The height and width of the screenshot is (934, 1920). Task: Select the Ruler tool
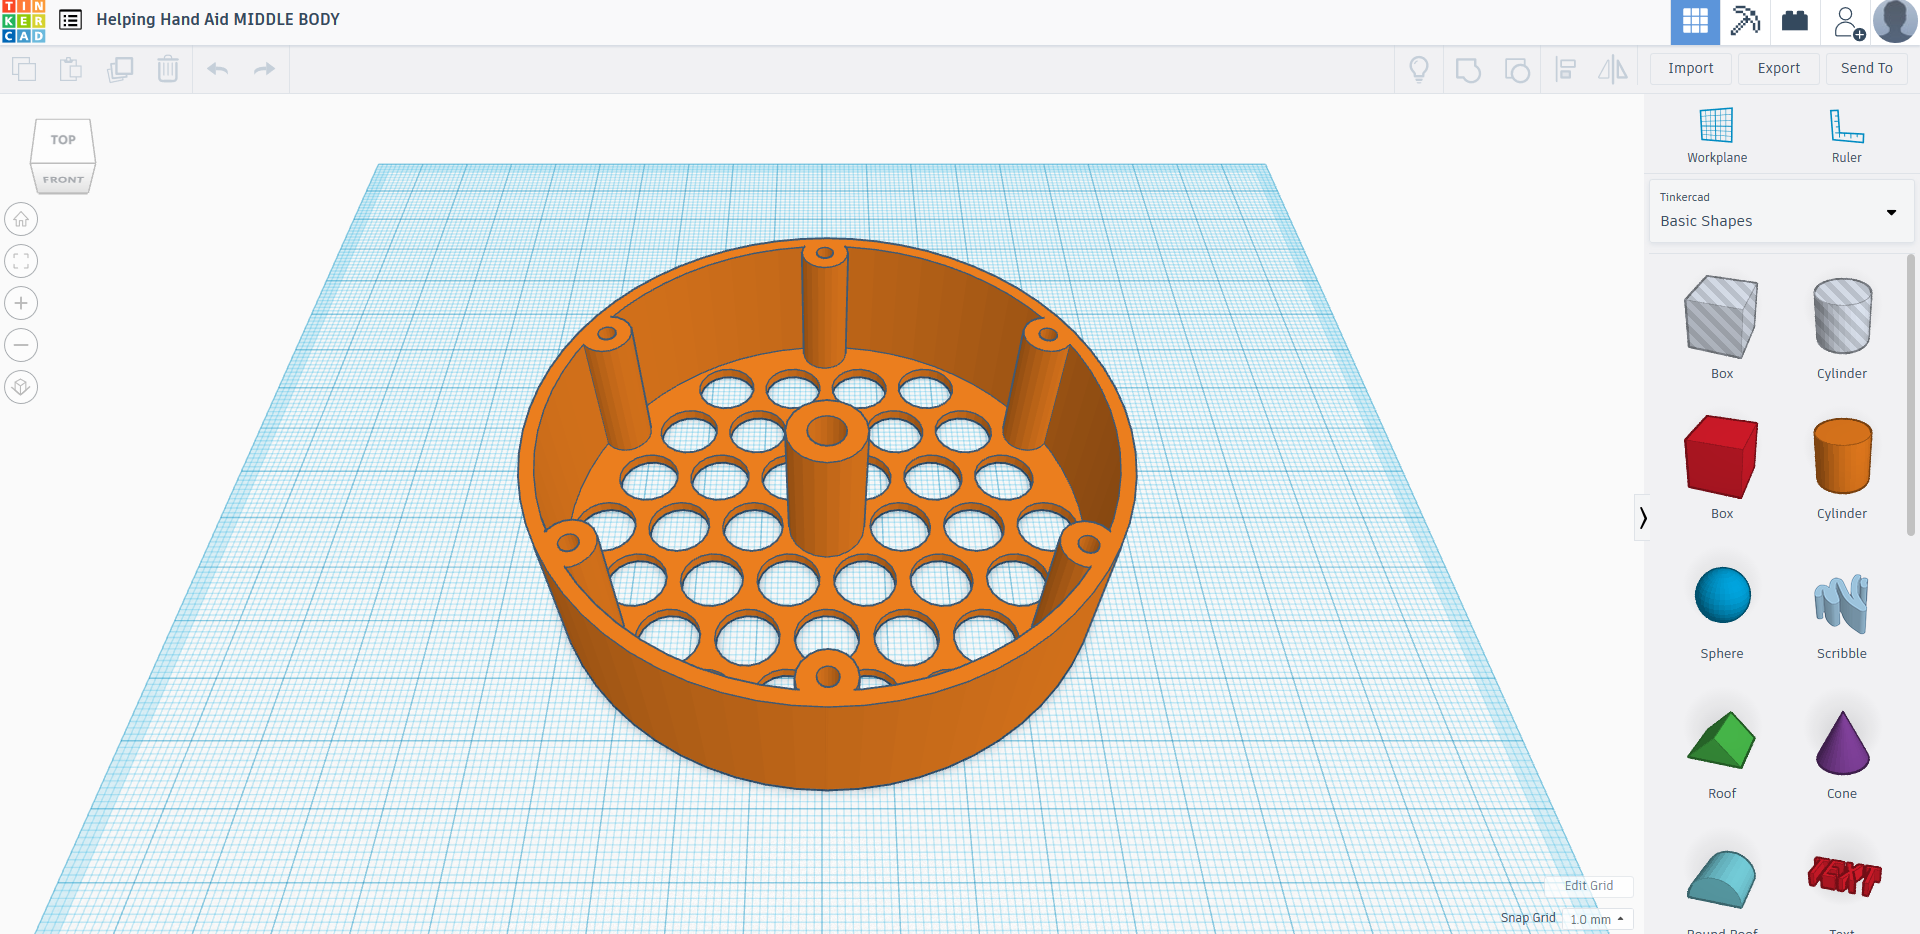click(1847, 136)
